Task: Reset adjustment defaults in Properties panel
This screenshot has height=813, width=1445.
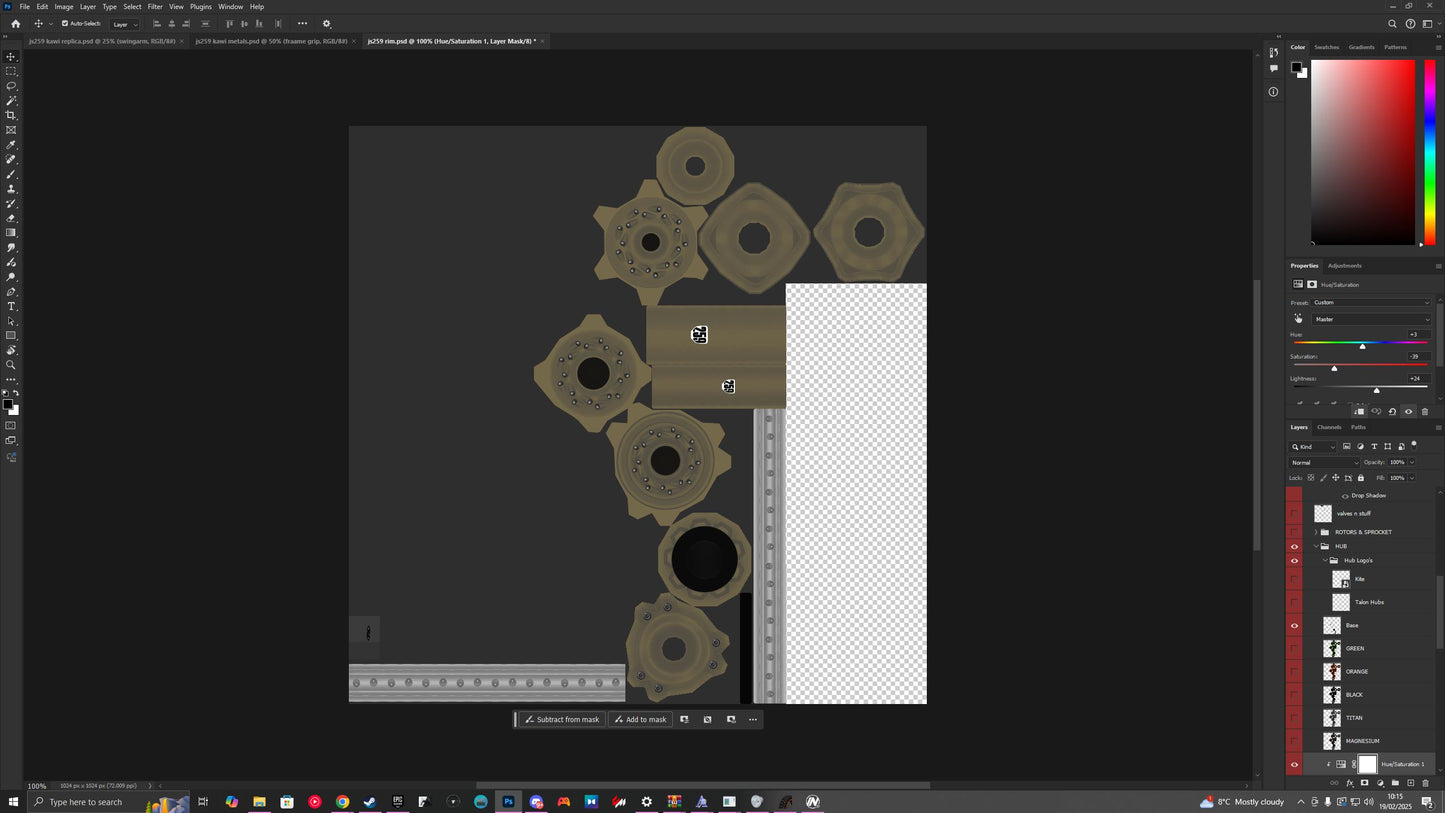Action: (x=1392, y=412)
